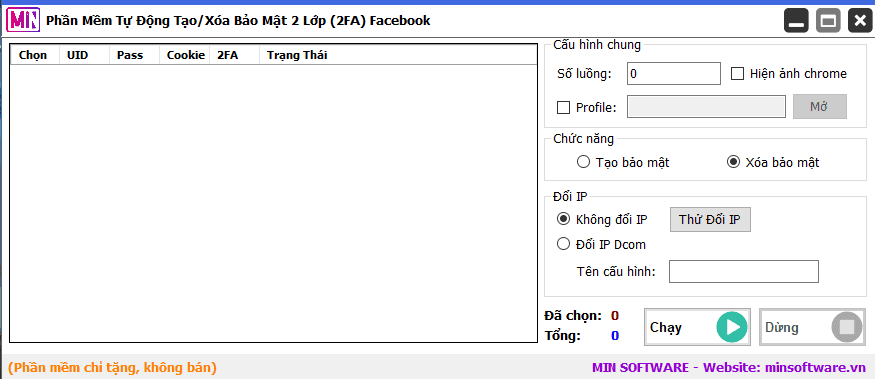The height and width of the screenshot is (379, 875).
Task: Click the Số luồng input field
Action: tap(674, 74)
